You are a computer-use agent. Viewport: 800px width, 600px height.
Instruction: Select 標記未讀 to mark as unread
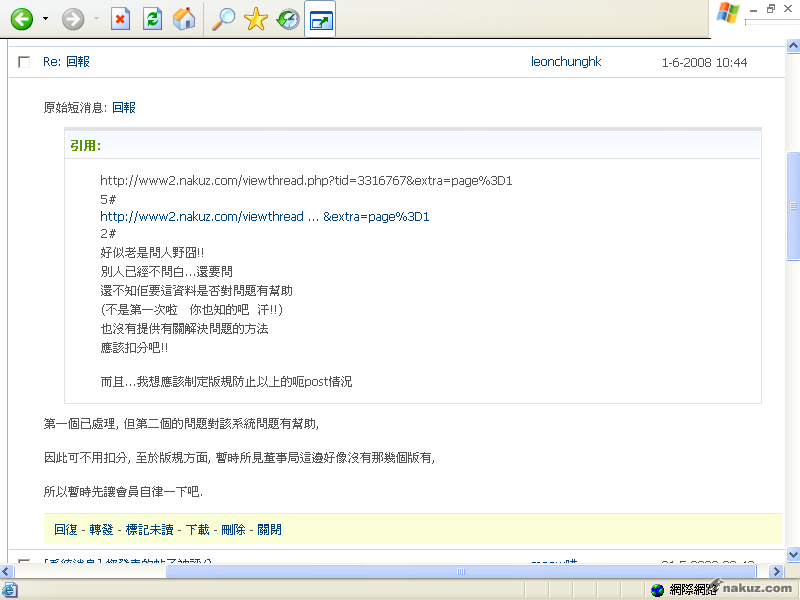pyautogui.click(x=148, y=530)
